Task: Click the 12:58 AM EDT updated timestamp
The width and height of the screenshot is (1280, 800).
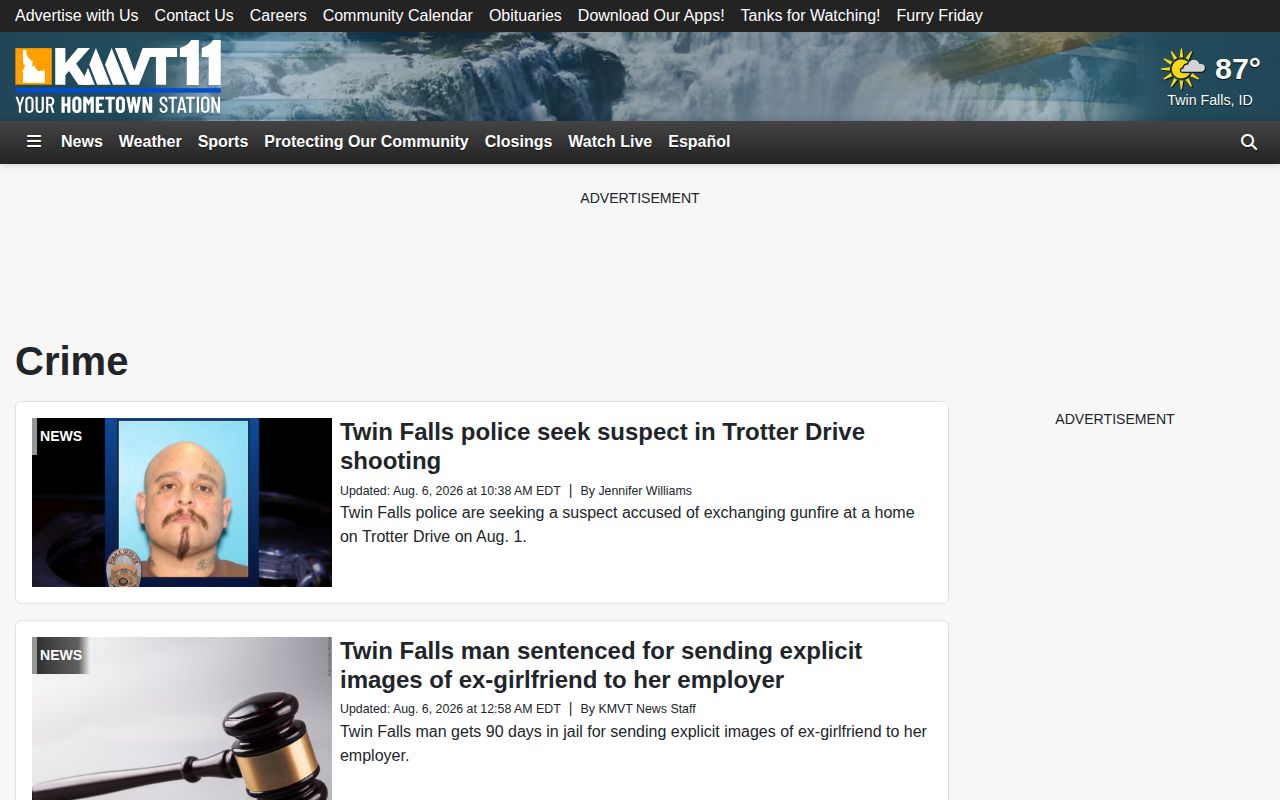Action: [450, 709]
